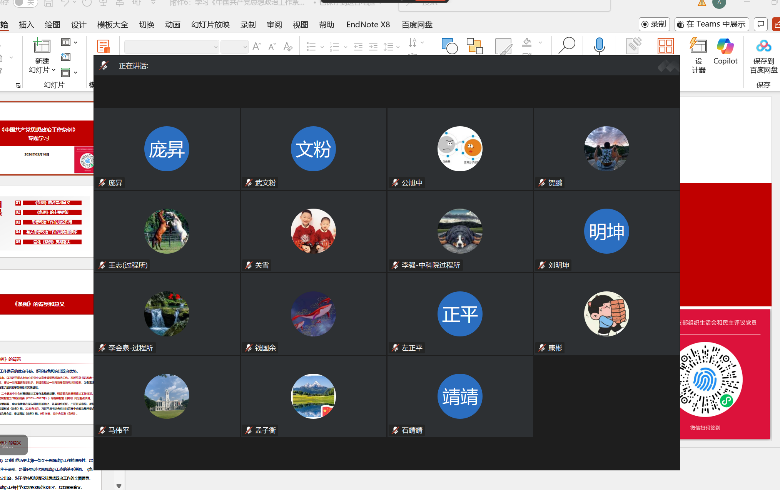Open the font name dropdown box
Image resolution: width=780 pixels, height=490 pixels.
(170, 47)
